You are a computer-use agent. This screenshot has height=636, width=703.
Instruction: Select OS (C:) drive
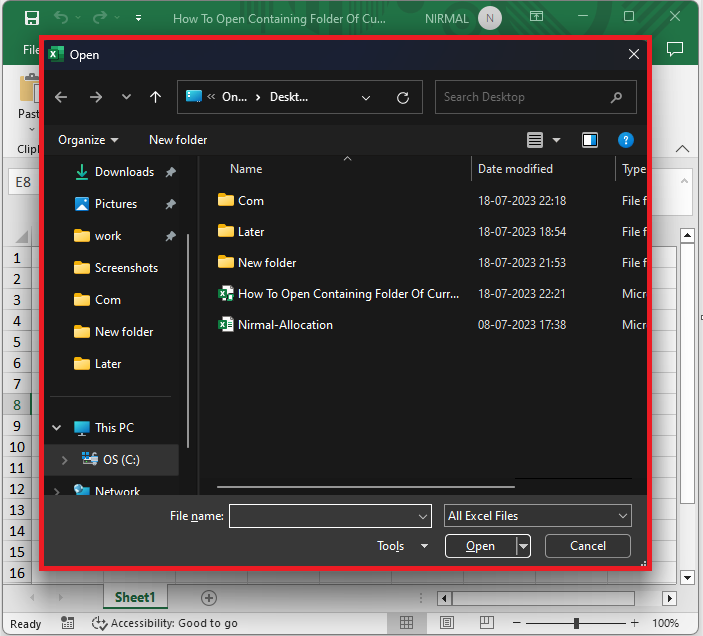[x=121, y=460]
